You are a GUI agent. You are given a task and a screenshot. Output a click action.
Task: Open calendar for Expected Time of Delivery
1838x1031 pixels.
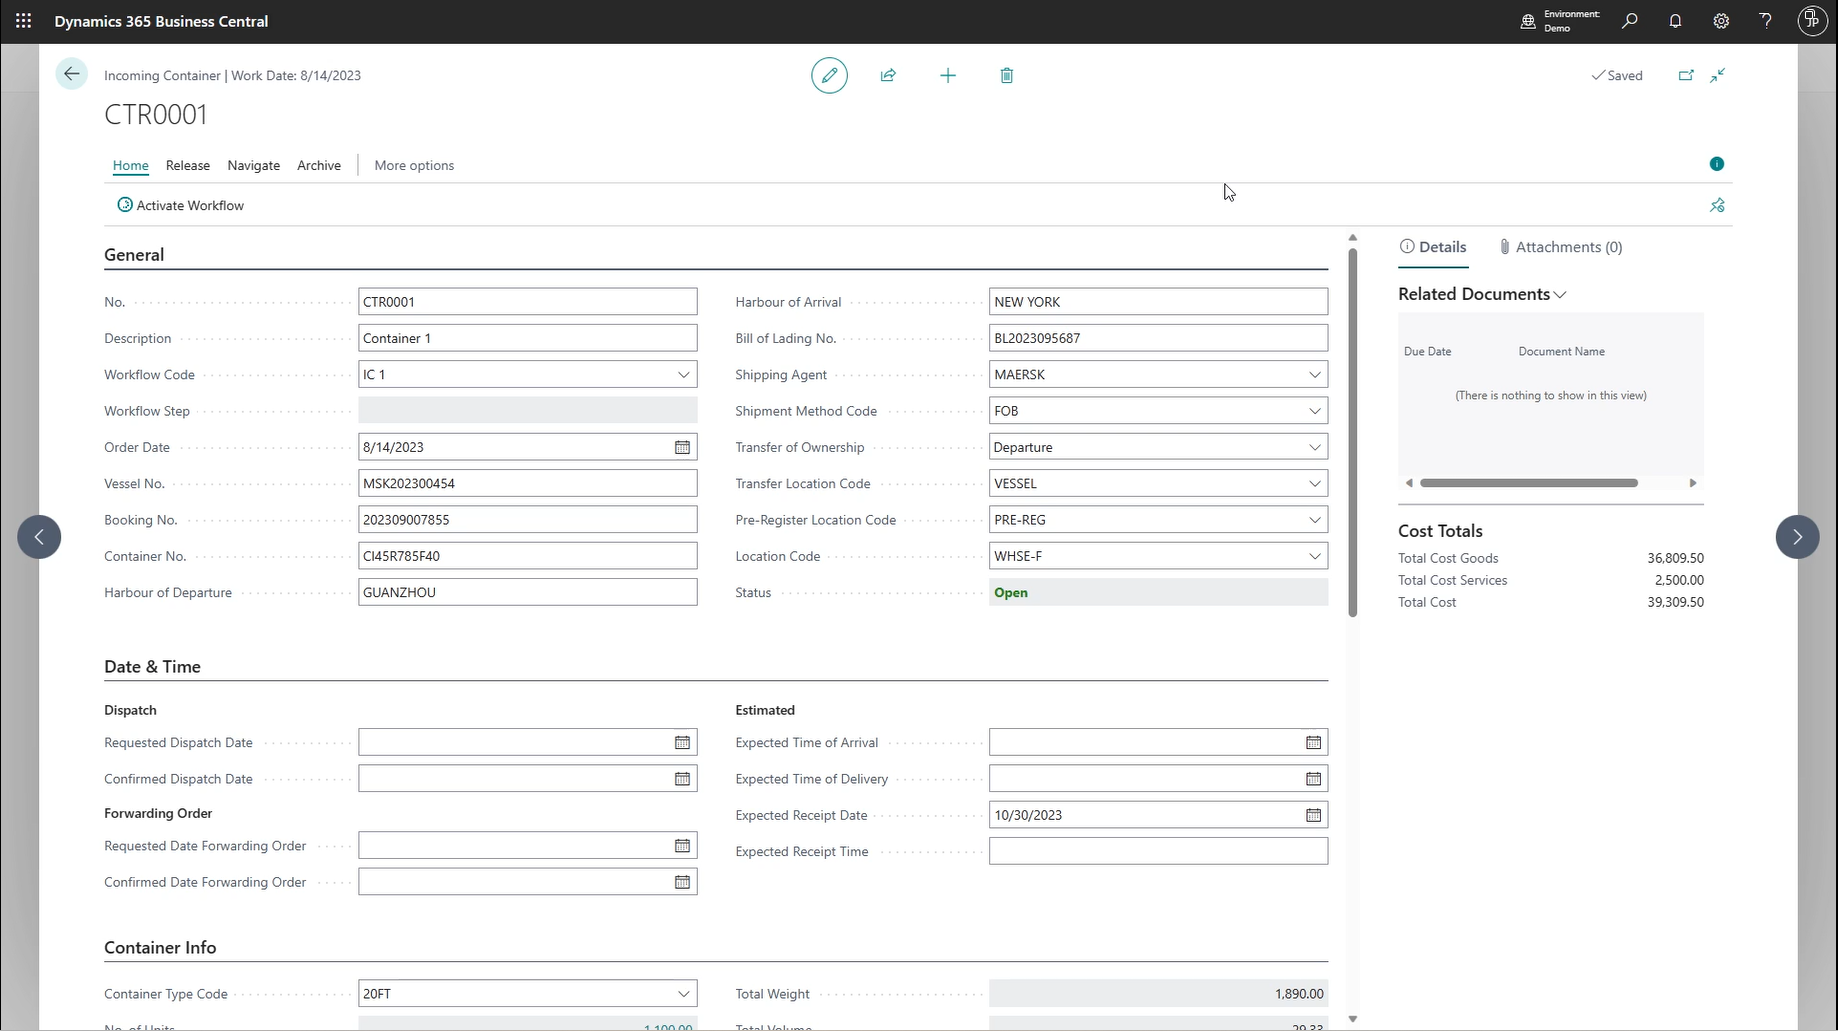[1313, 779]
